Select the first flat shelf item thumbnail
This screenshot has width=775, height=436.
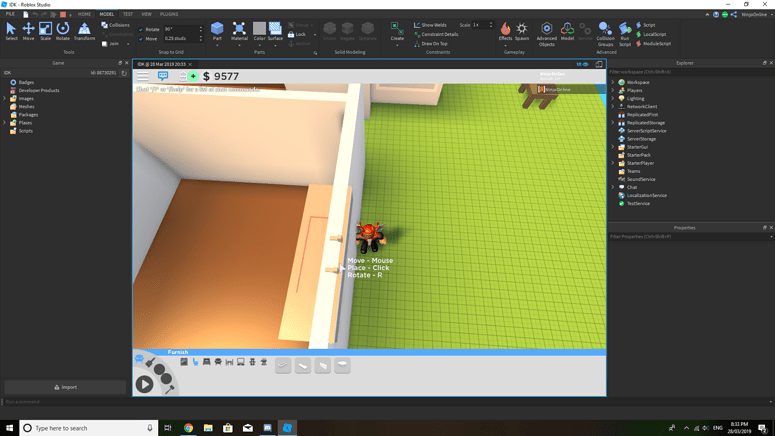pos(283,365)
